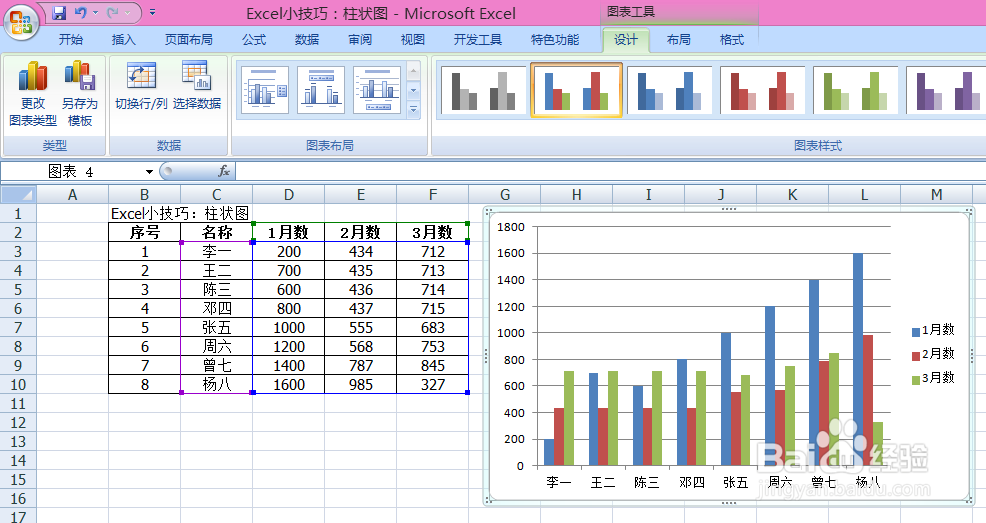Select the 格式 chart tools tab
The height and width of the screenshot is (523, 986).
(x=731, y=40)
